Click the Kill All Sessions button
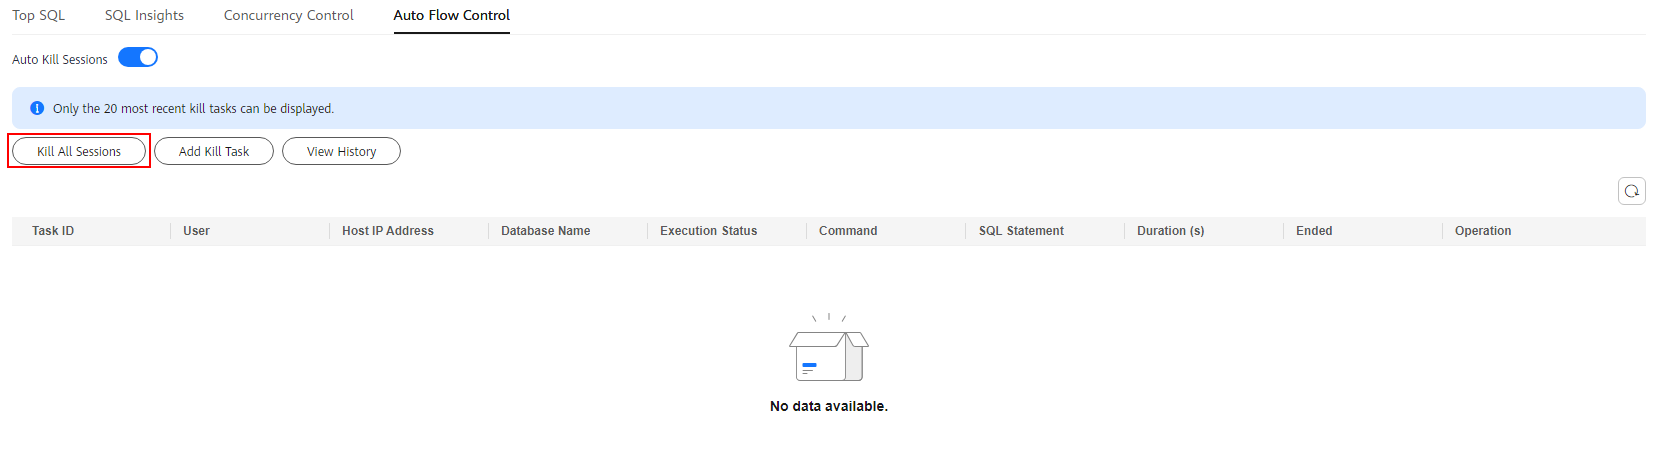The height and width of the screenshot is (460, 1660). (79, 151)
